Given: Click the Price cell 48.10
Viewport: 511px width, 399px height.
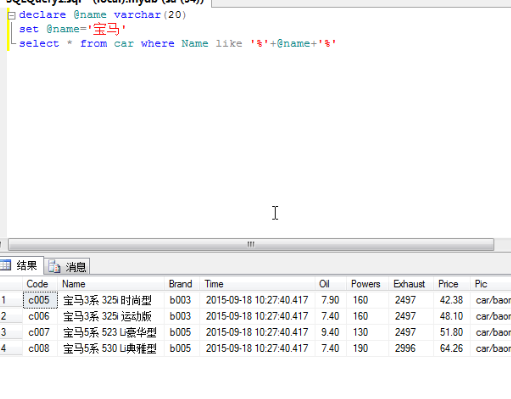Looking at the screenshot, I should pos(452,316).
